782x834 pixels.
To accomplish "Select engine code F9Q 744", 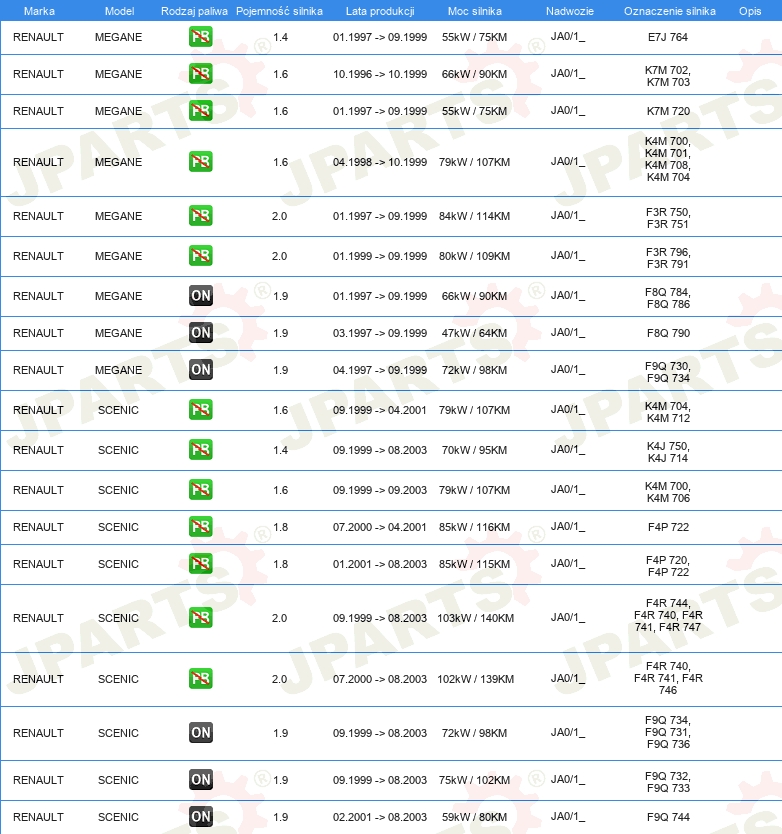I will tap(668, 817).
